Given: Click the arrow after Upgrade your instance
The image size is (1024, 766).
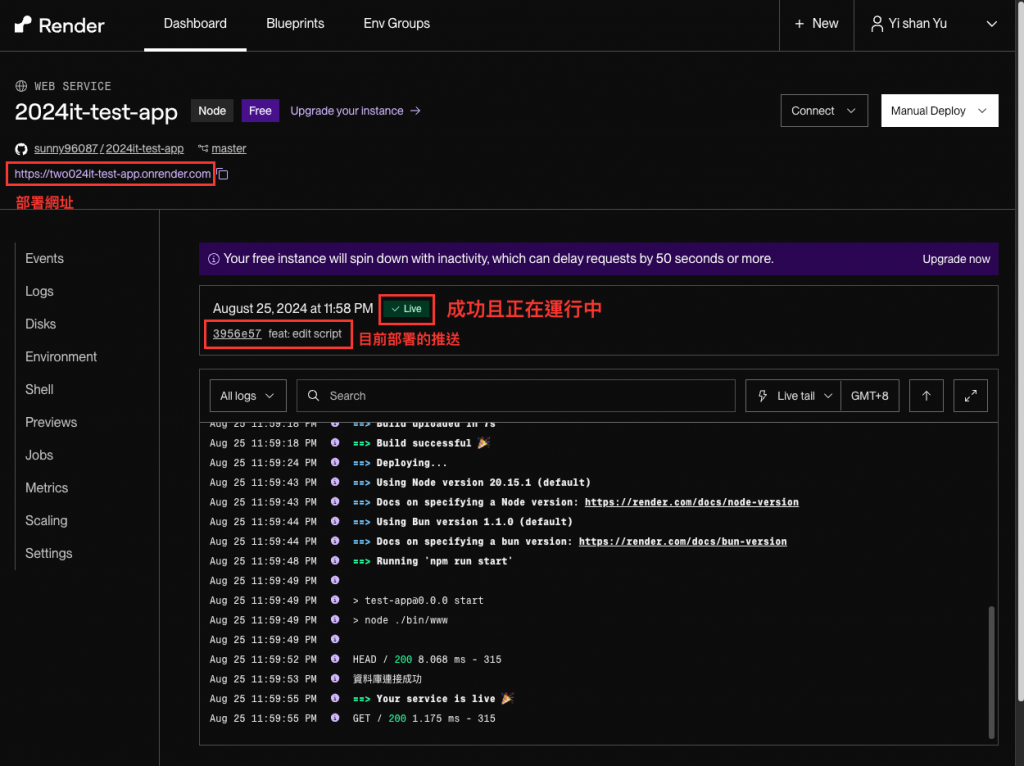Looking at the screenshot, I should point(415,111).
